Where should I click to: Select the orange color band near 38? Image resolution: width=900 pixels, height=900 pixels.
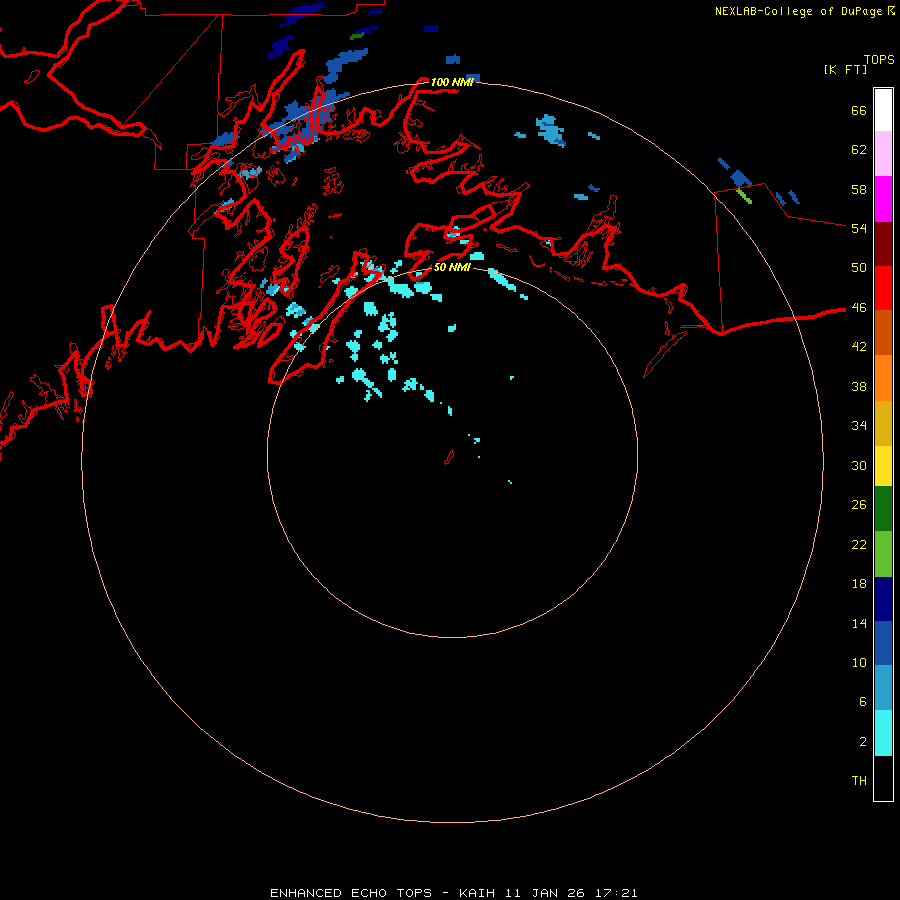(x=883, y=378)
